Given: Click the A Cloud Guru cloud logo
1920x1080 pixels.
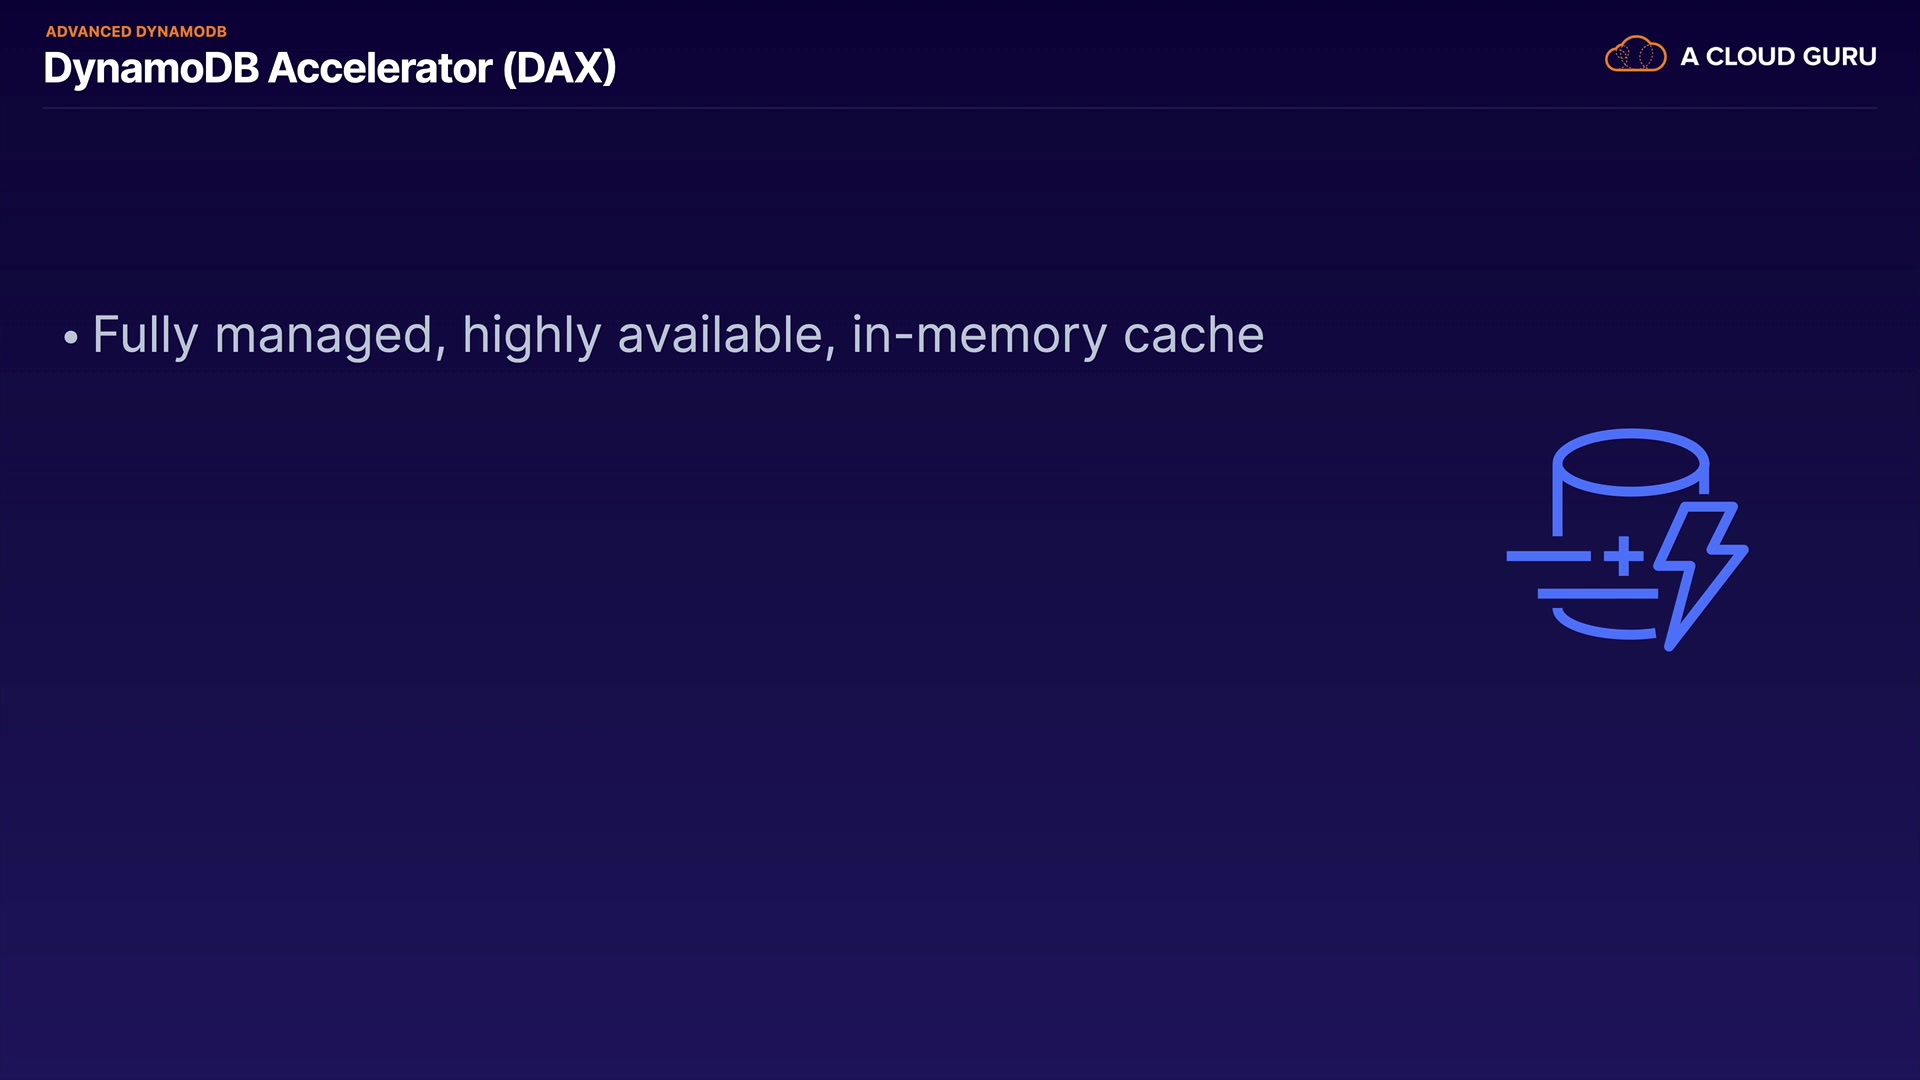Looking at the screenshot, I should [x=1635, y=54].
